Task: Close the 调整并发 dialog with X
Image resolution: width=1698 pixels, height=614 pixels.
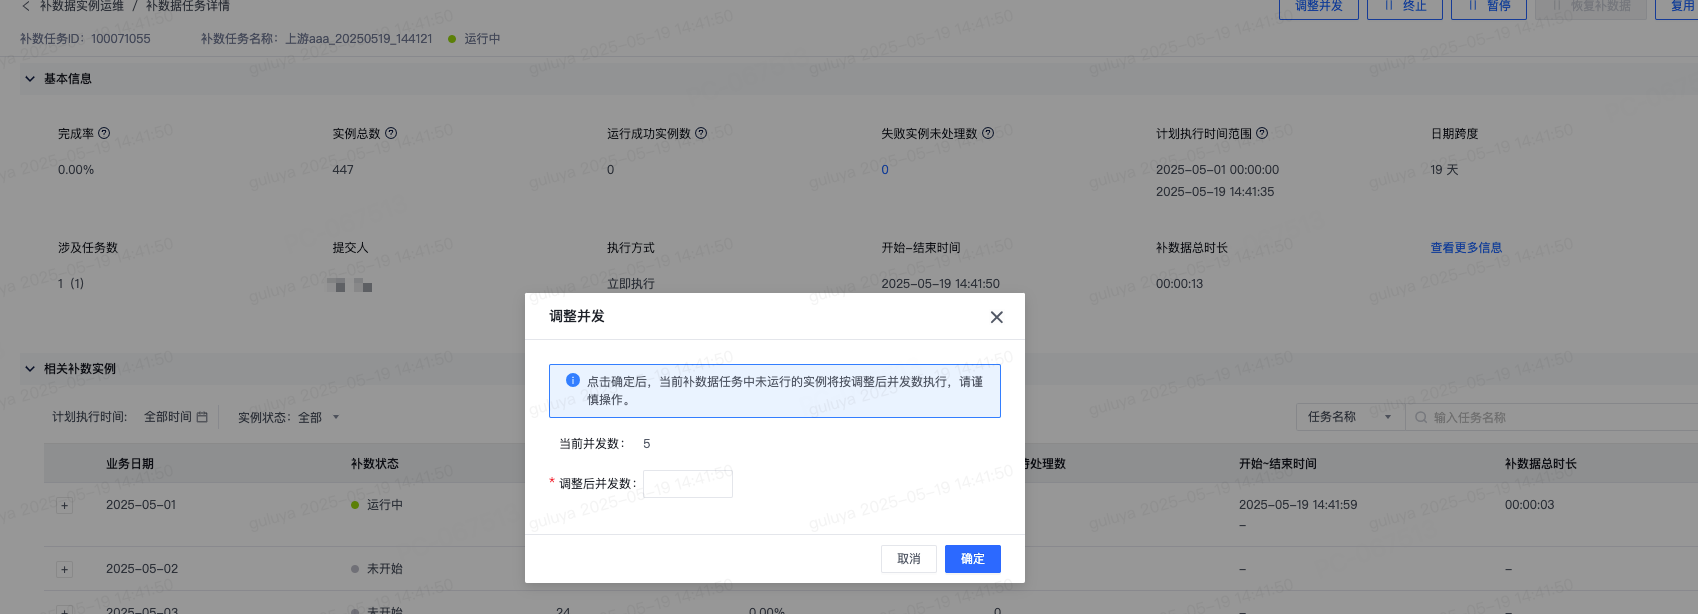Action: click(996, 317)
